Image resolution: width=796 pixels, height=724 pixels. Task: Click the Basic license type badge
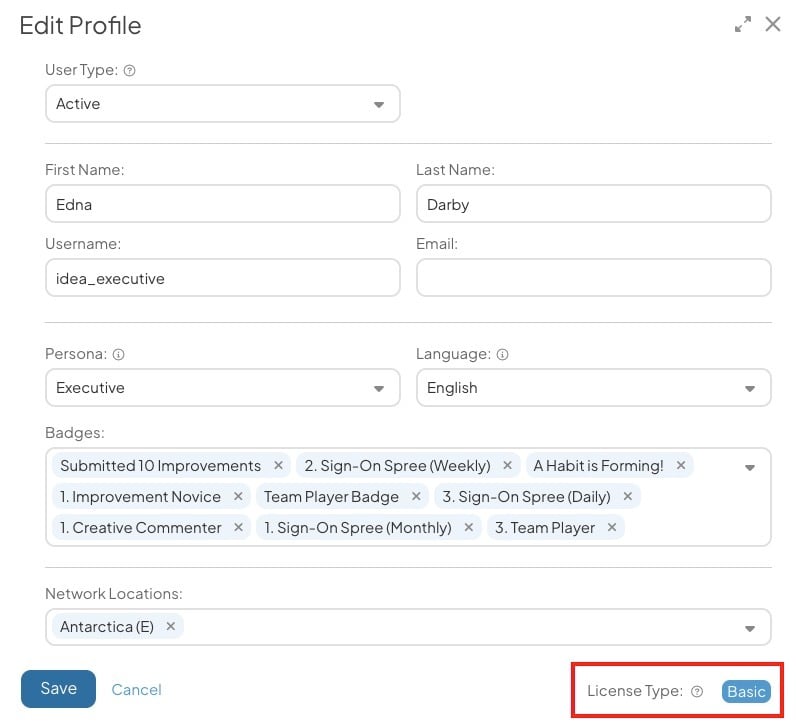pyautogui.click(x=746, y=692)
